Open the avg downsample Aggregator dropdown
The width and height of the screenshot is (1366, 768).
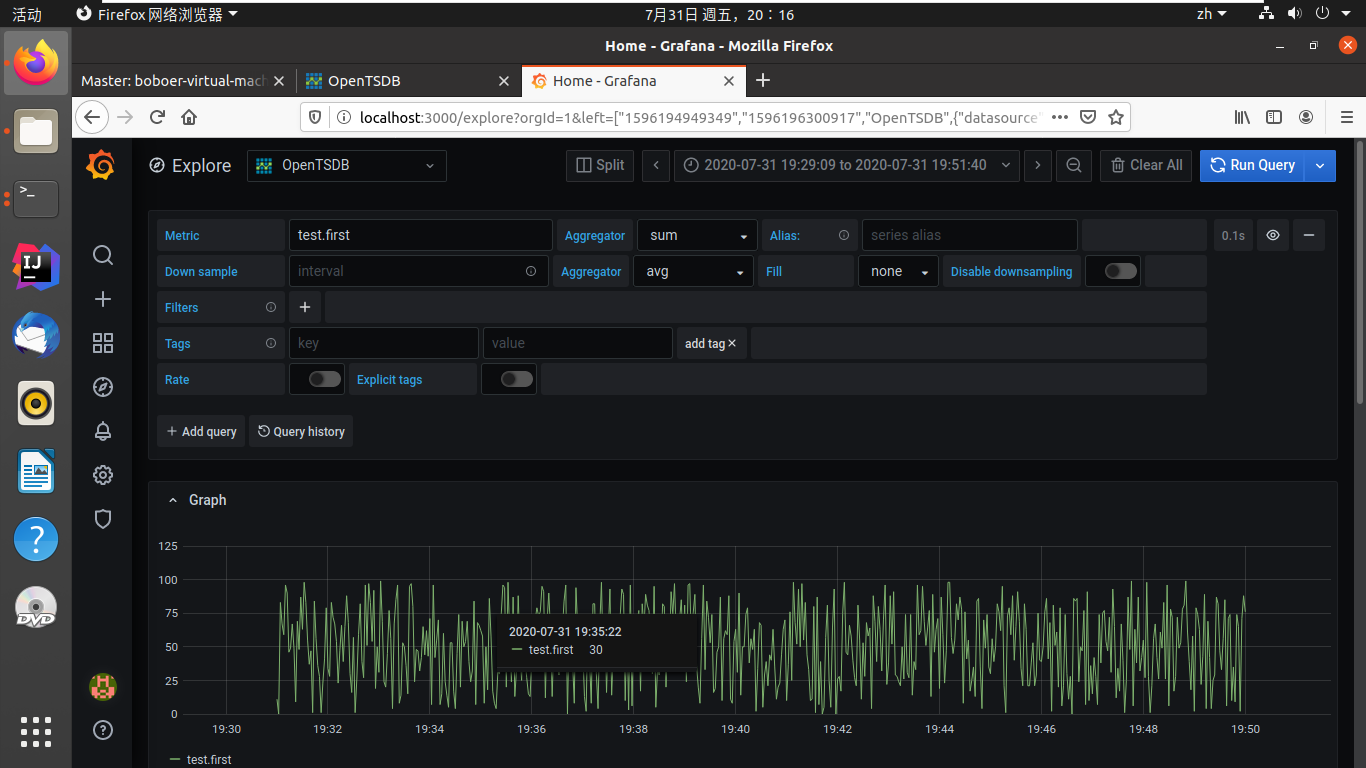(x=693, y=271)
